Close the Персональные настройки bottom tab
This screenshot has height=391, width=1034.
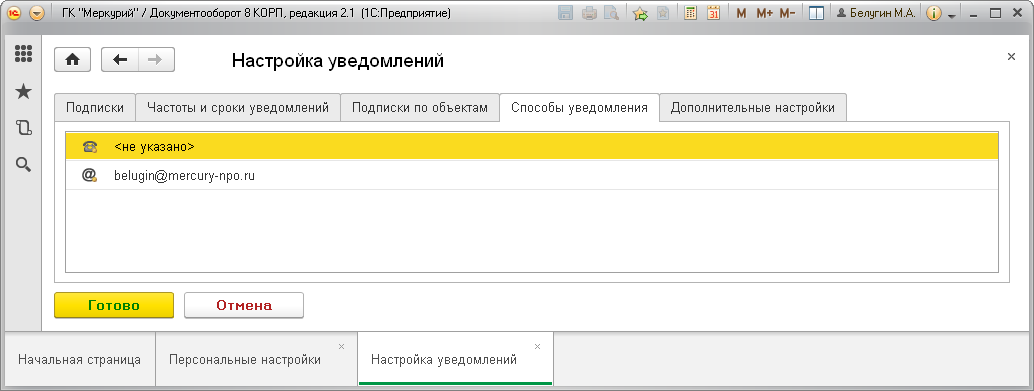coord(341,346)
